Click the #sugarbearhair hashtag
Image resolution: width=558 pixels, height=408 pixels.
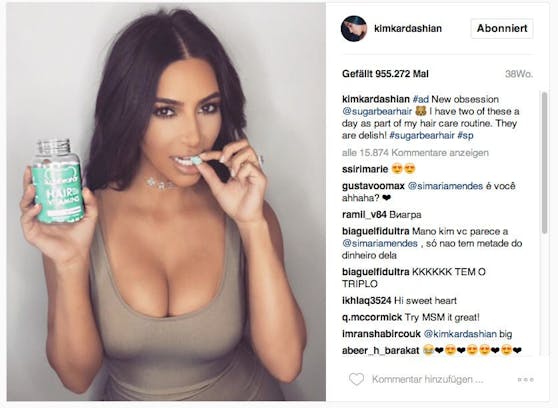point(422,135)
